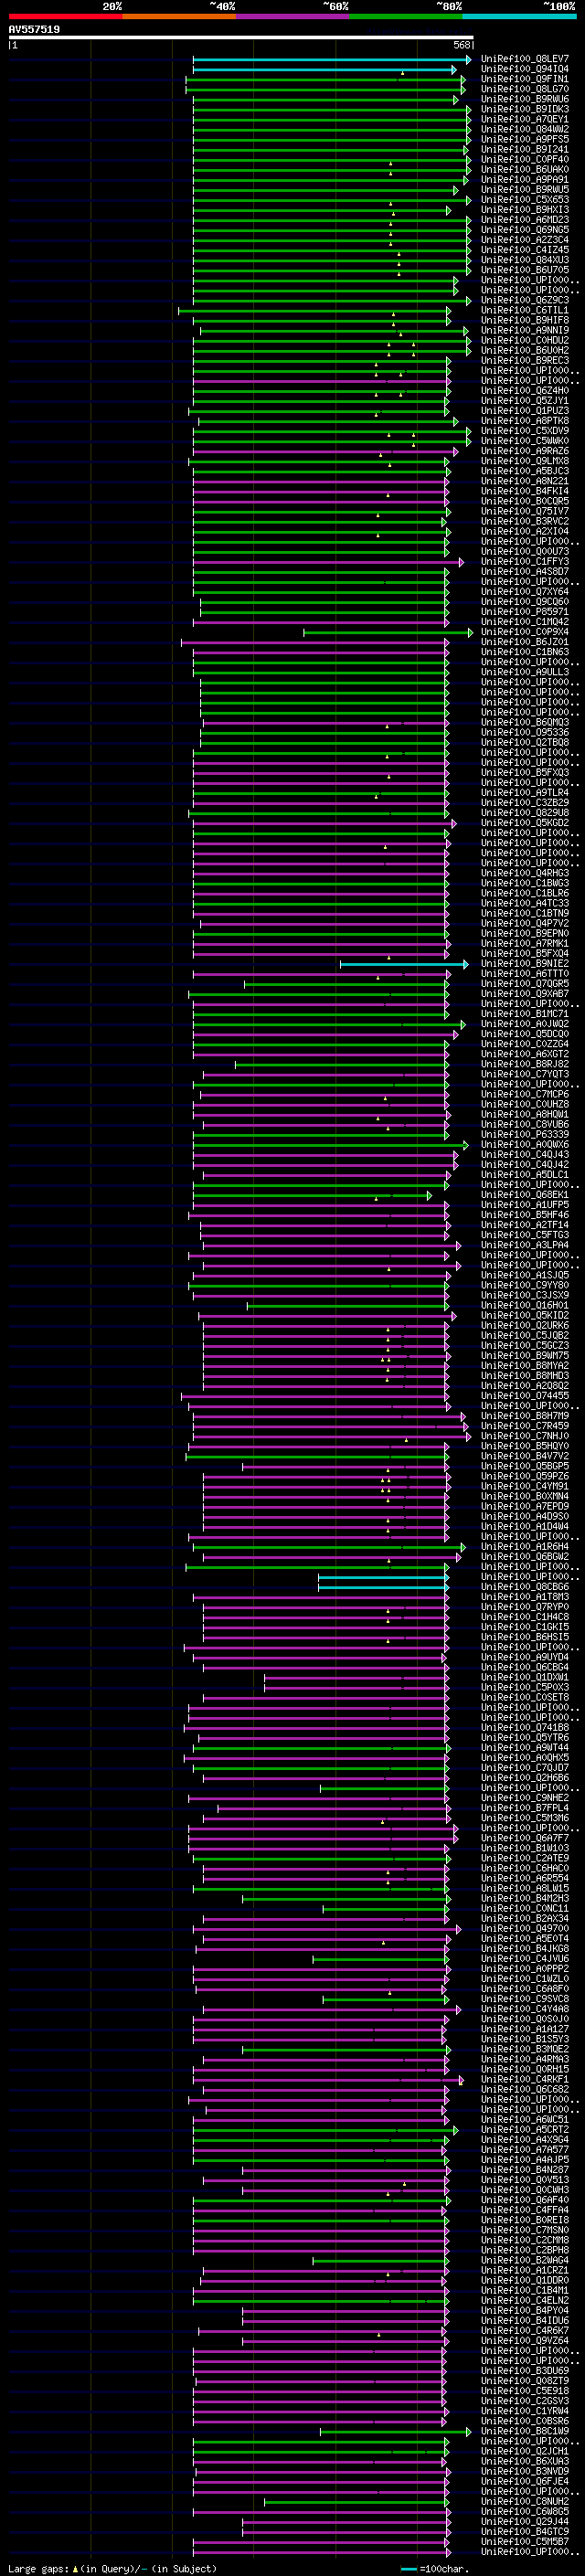Choose hit UniRef100_P85971
Image resolution: width=585 pixels, height=2576 pixels.
[x=524, y=612]
